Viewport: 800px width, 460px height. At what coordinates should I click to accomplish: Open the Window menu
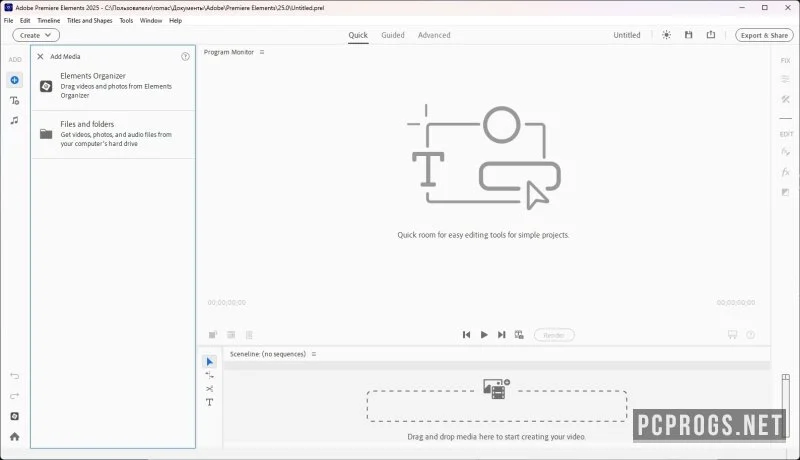click(x=151, y=21)
